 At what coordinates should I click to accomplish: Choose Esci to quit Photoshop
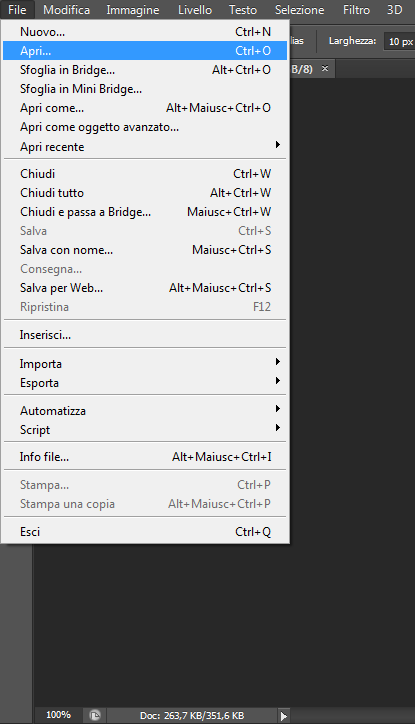click(145, 531)
